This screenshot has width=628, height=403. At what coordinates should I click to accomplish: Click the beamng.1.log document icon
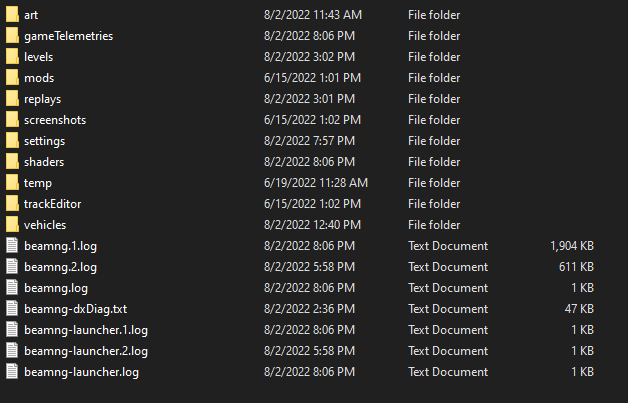pyautogui.click(x=12, y=246)
